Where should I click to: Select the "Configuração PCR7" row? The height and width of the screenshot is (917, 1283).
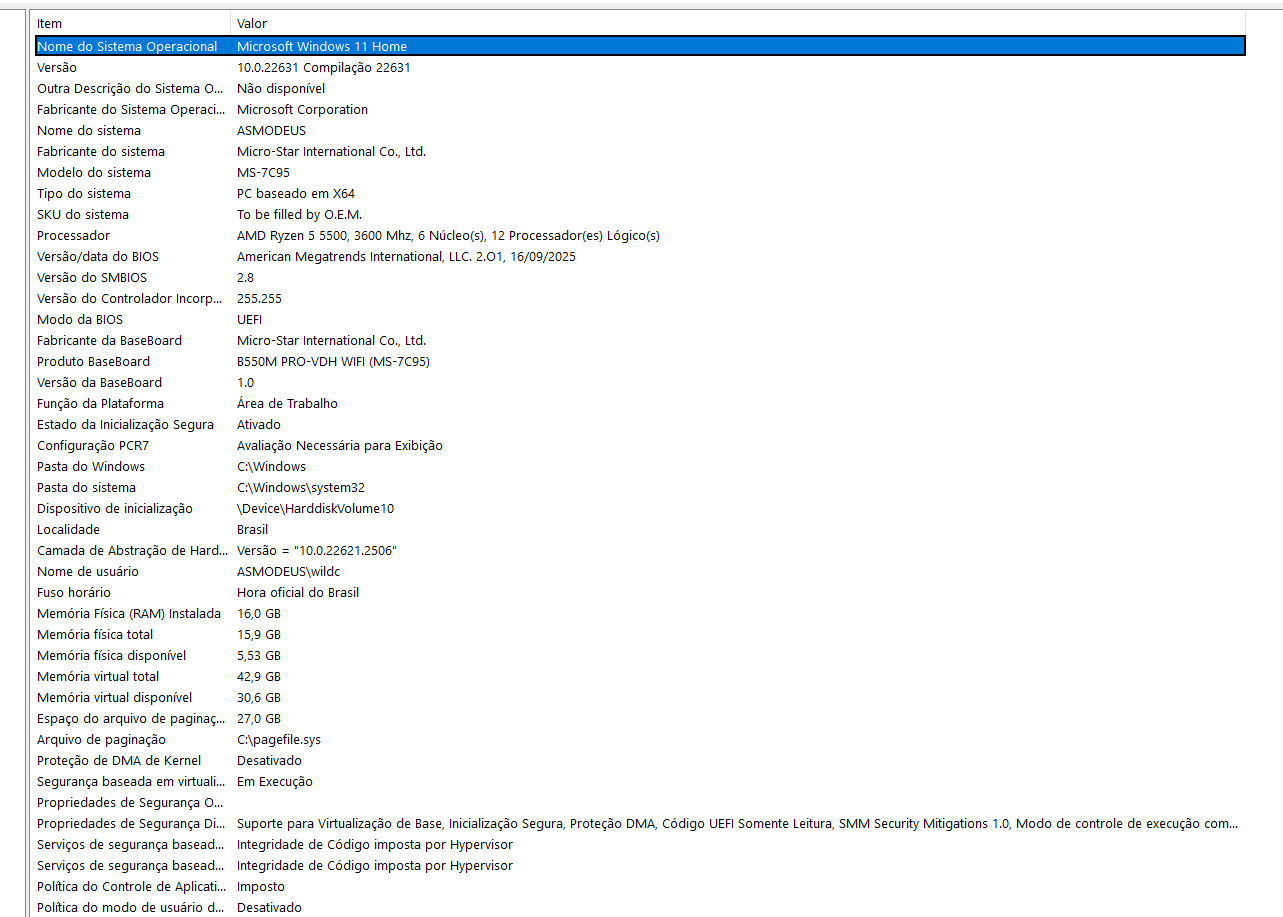[x=640, y=445]
